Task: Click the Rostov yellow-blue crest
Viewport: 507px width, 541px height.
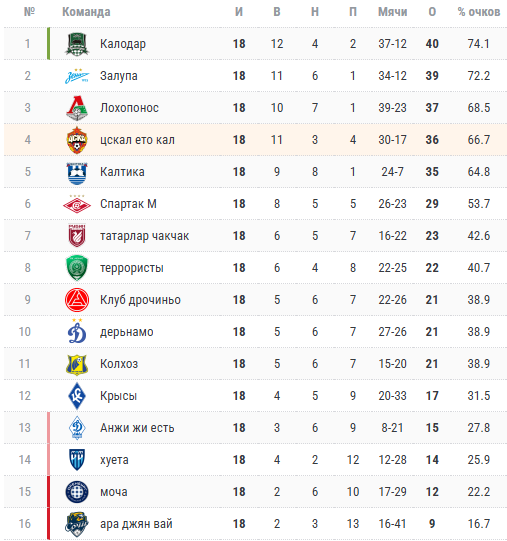Action: pyautogui.click(x=77, y=364)
